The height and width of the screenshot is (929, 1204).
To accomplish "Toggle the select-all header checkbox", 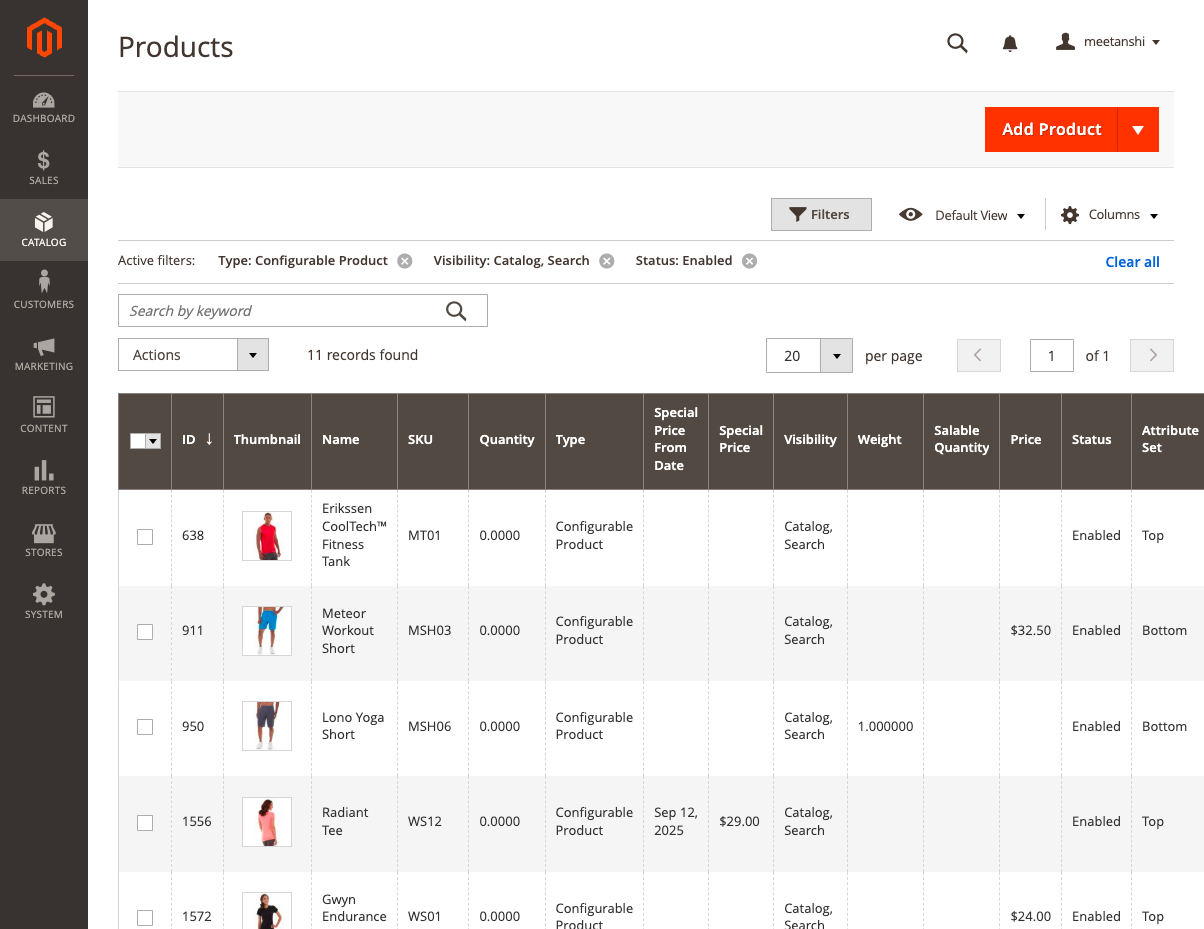I will click(x=138, y=441).
